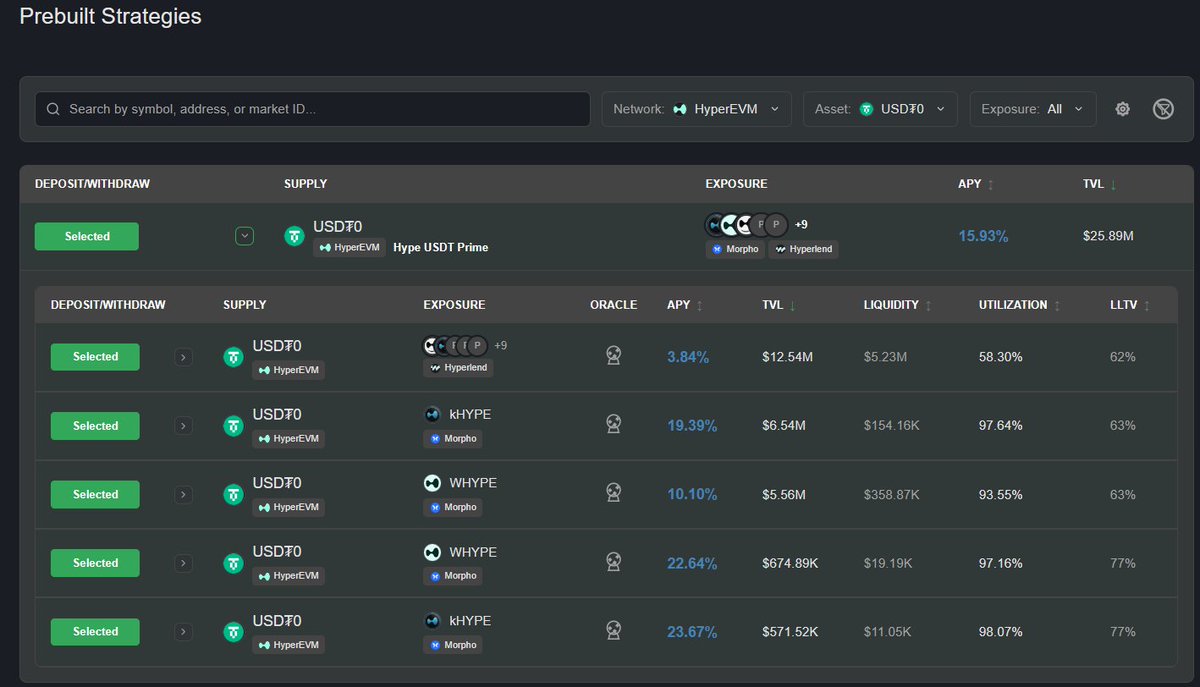1200x687 pixels.
Task: Toggle Selected button in WHYPE 10.10% row
Action: 95,494
